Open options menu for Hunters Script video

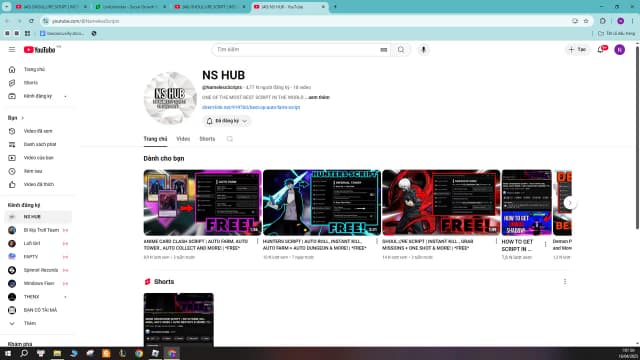coord(377,242)
